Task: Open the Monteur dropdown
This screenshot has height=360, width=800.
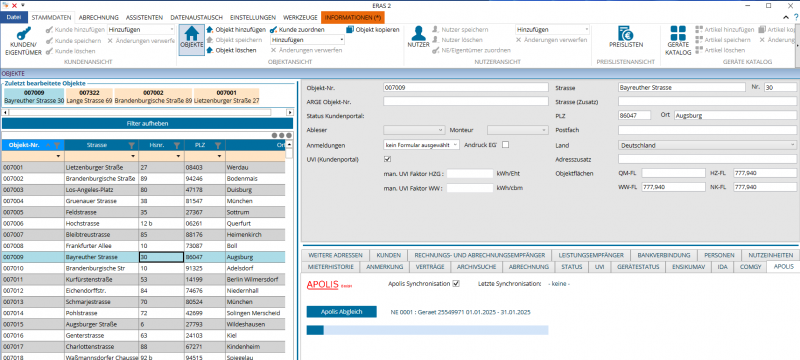Action: pyautogui.click(x=517, y=130)
